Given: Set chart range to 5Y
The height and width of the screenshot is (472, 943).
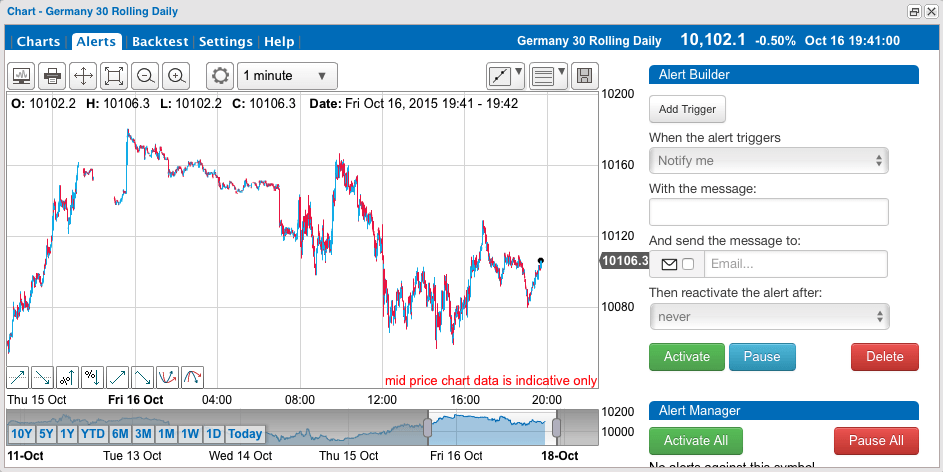Looking at the screenshot, I should click(x=46, y=434).
